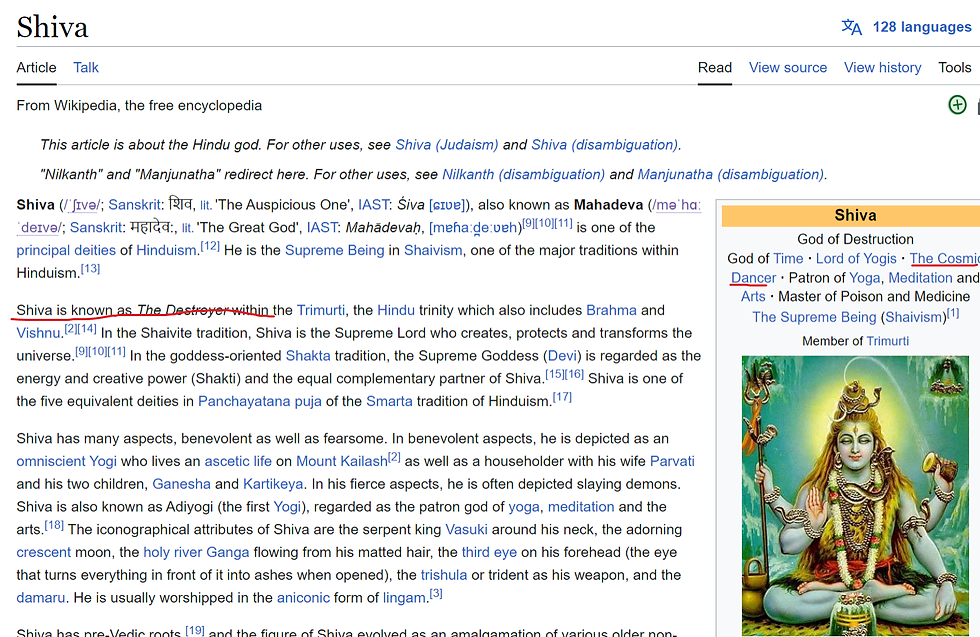The height and width of the screenshot is (637, 980).
Task: Open the Arts link in the infobox
Action: tap(753, 297)
